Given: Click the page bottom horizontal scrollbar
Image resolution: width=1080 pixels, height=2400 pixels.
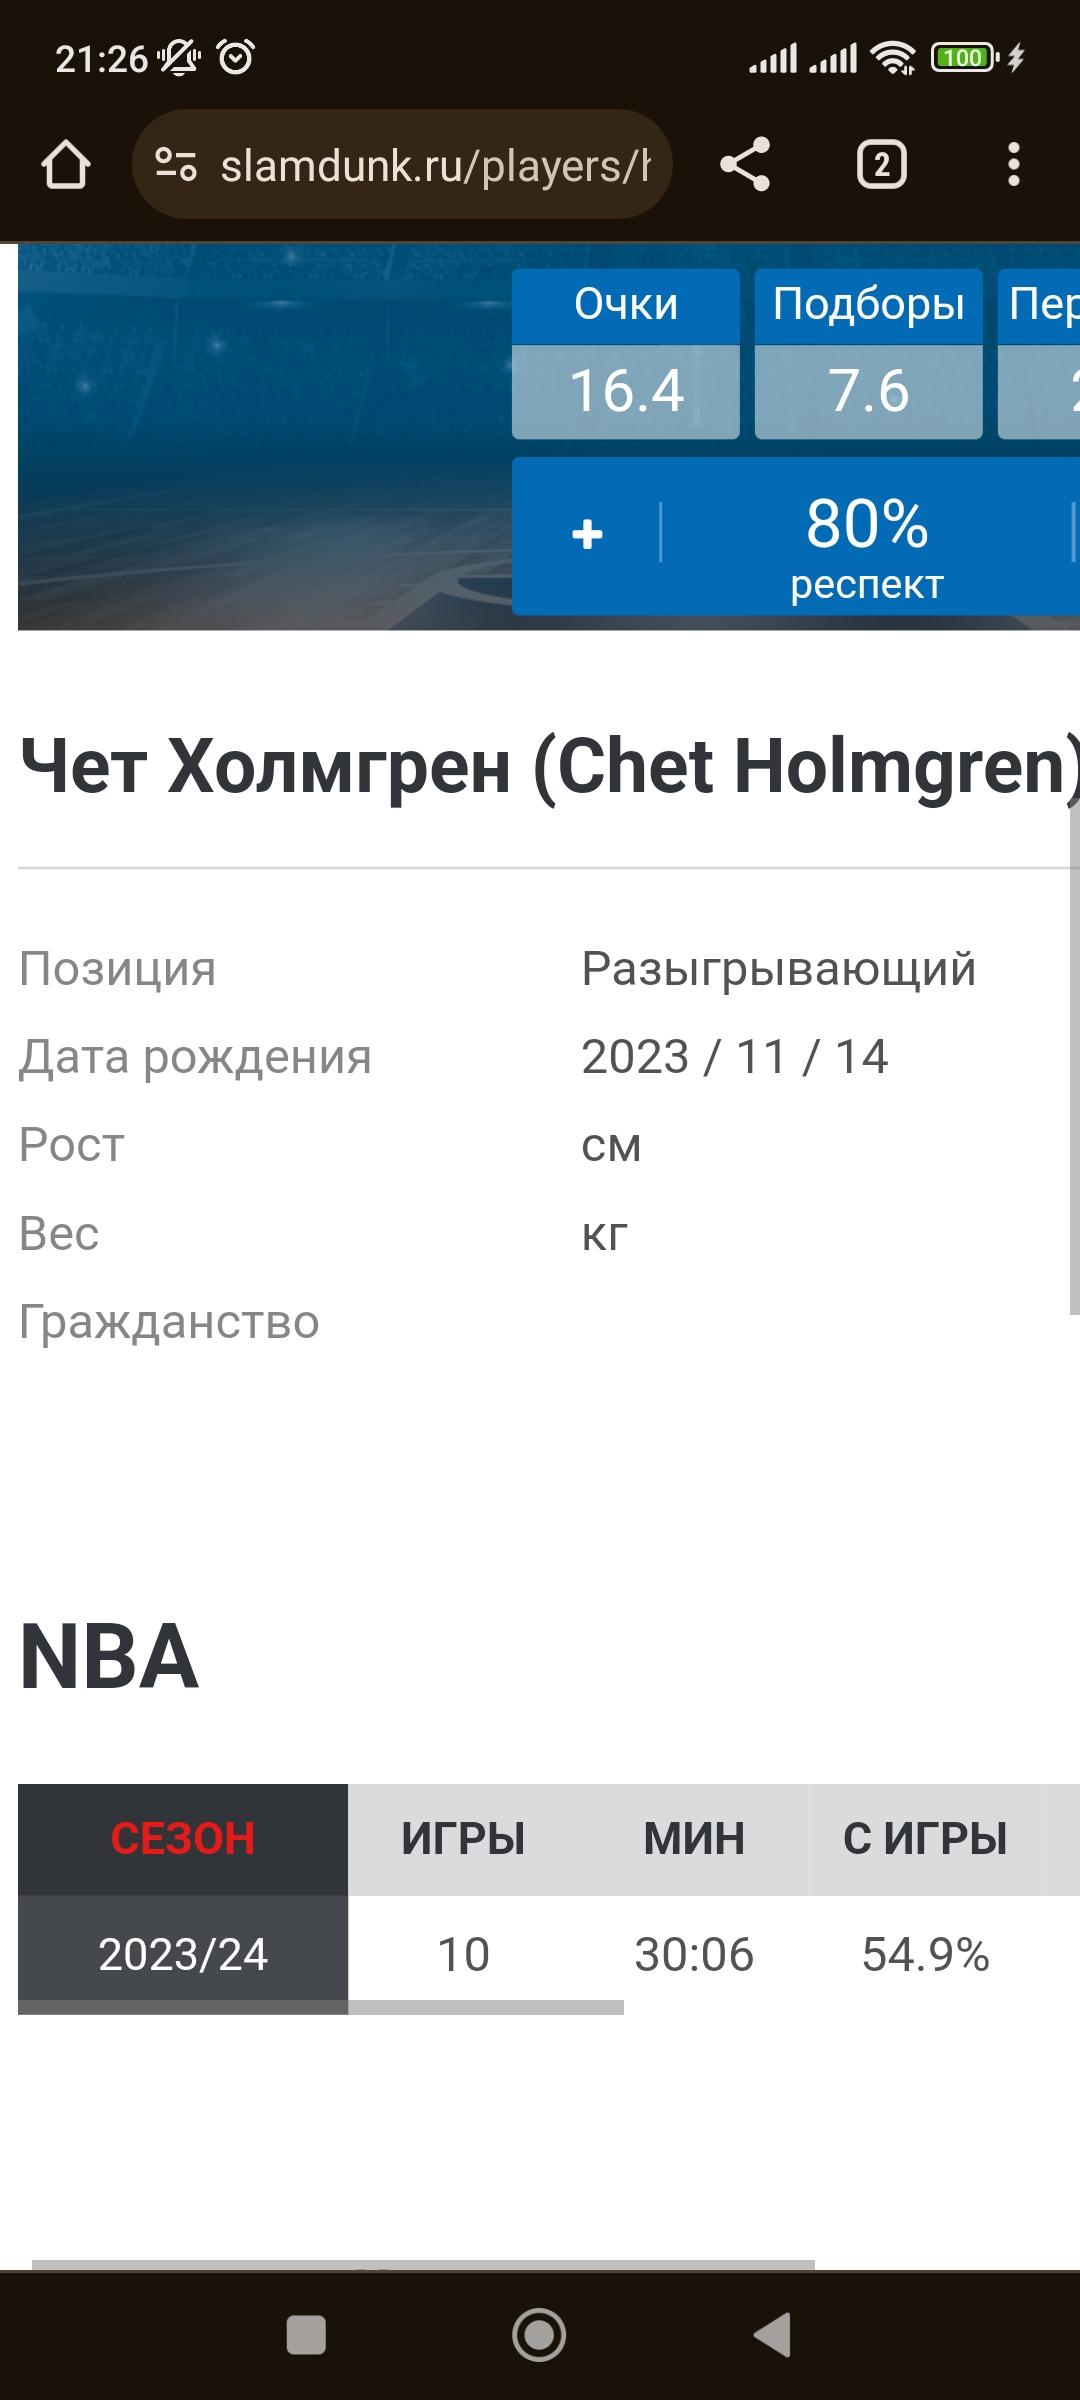Looking at the screenshot, I should point(423,2265).
